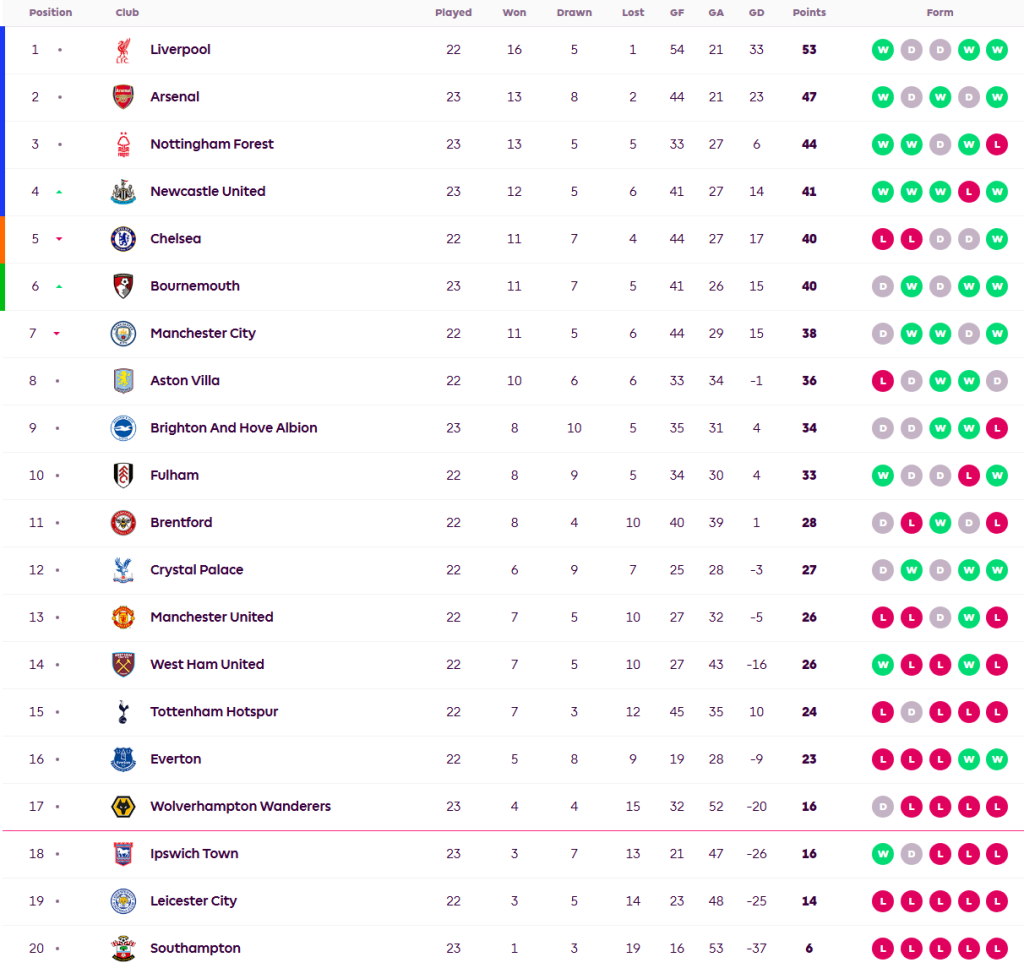Click Newcastle United's green up-arrow position indicator
The width and height of the screenshot is (1024, 968).
pos(59,192)
